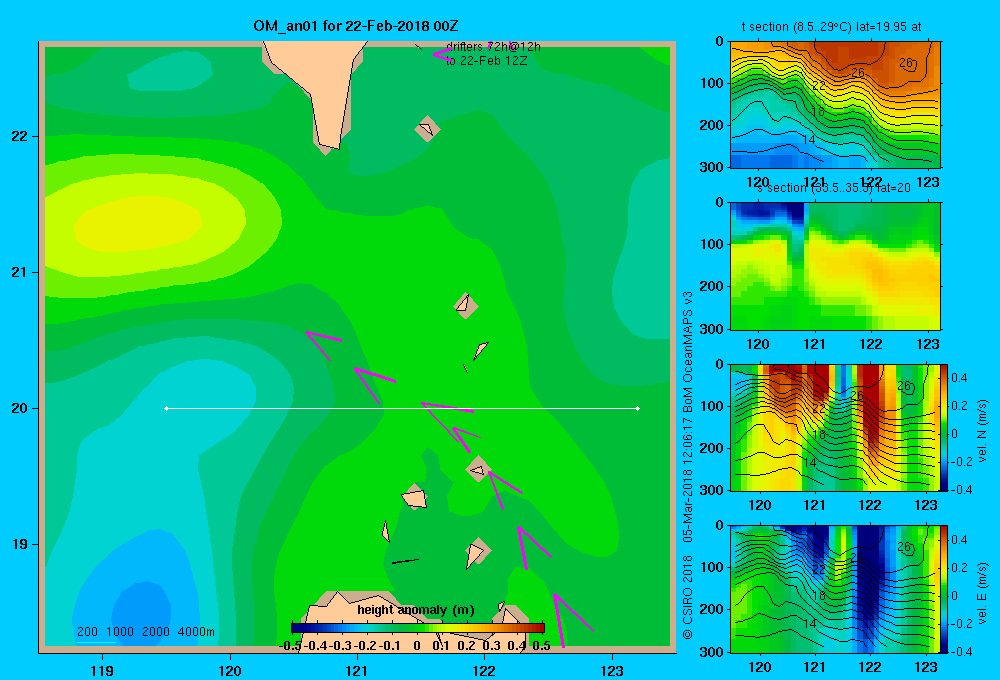Select the vel. N colorbar
This screenshot has height=680, width=1000.
click(x=944, y=427)
